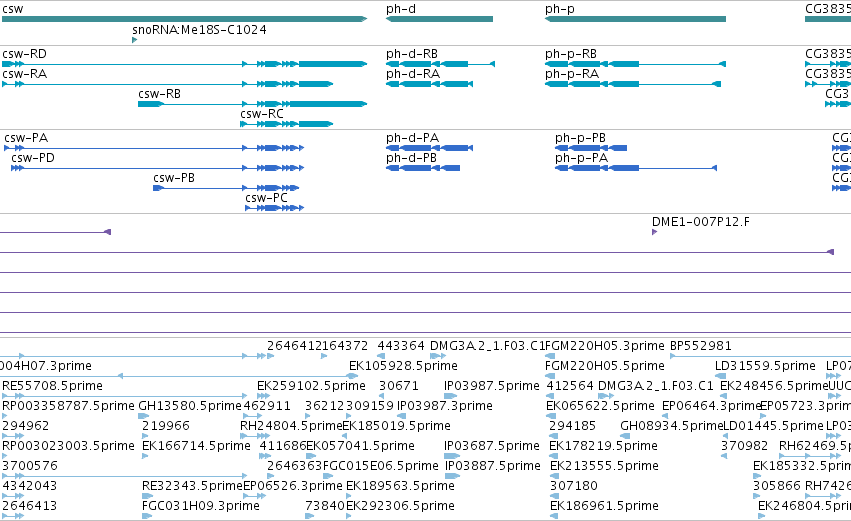The width and height of the screenshot is (851, 521).
Task: Open the ph-d-PB coding feature
Action: (x=423, y=168)
